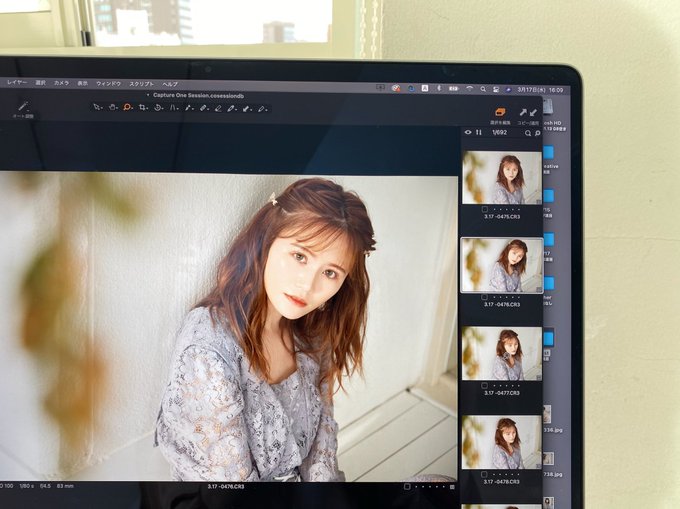Image resolution: width=680 pixels, height=509 pixels.
Task: Open the 選択 menu
Action: pyautogui.click(x=40, y=82)
